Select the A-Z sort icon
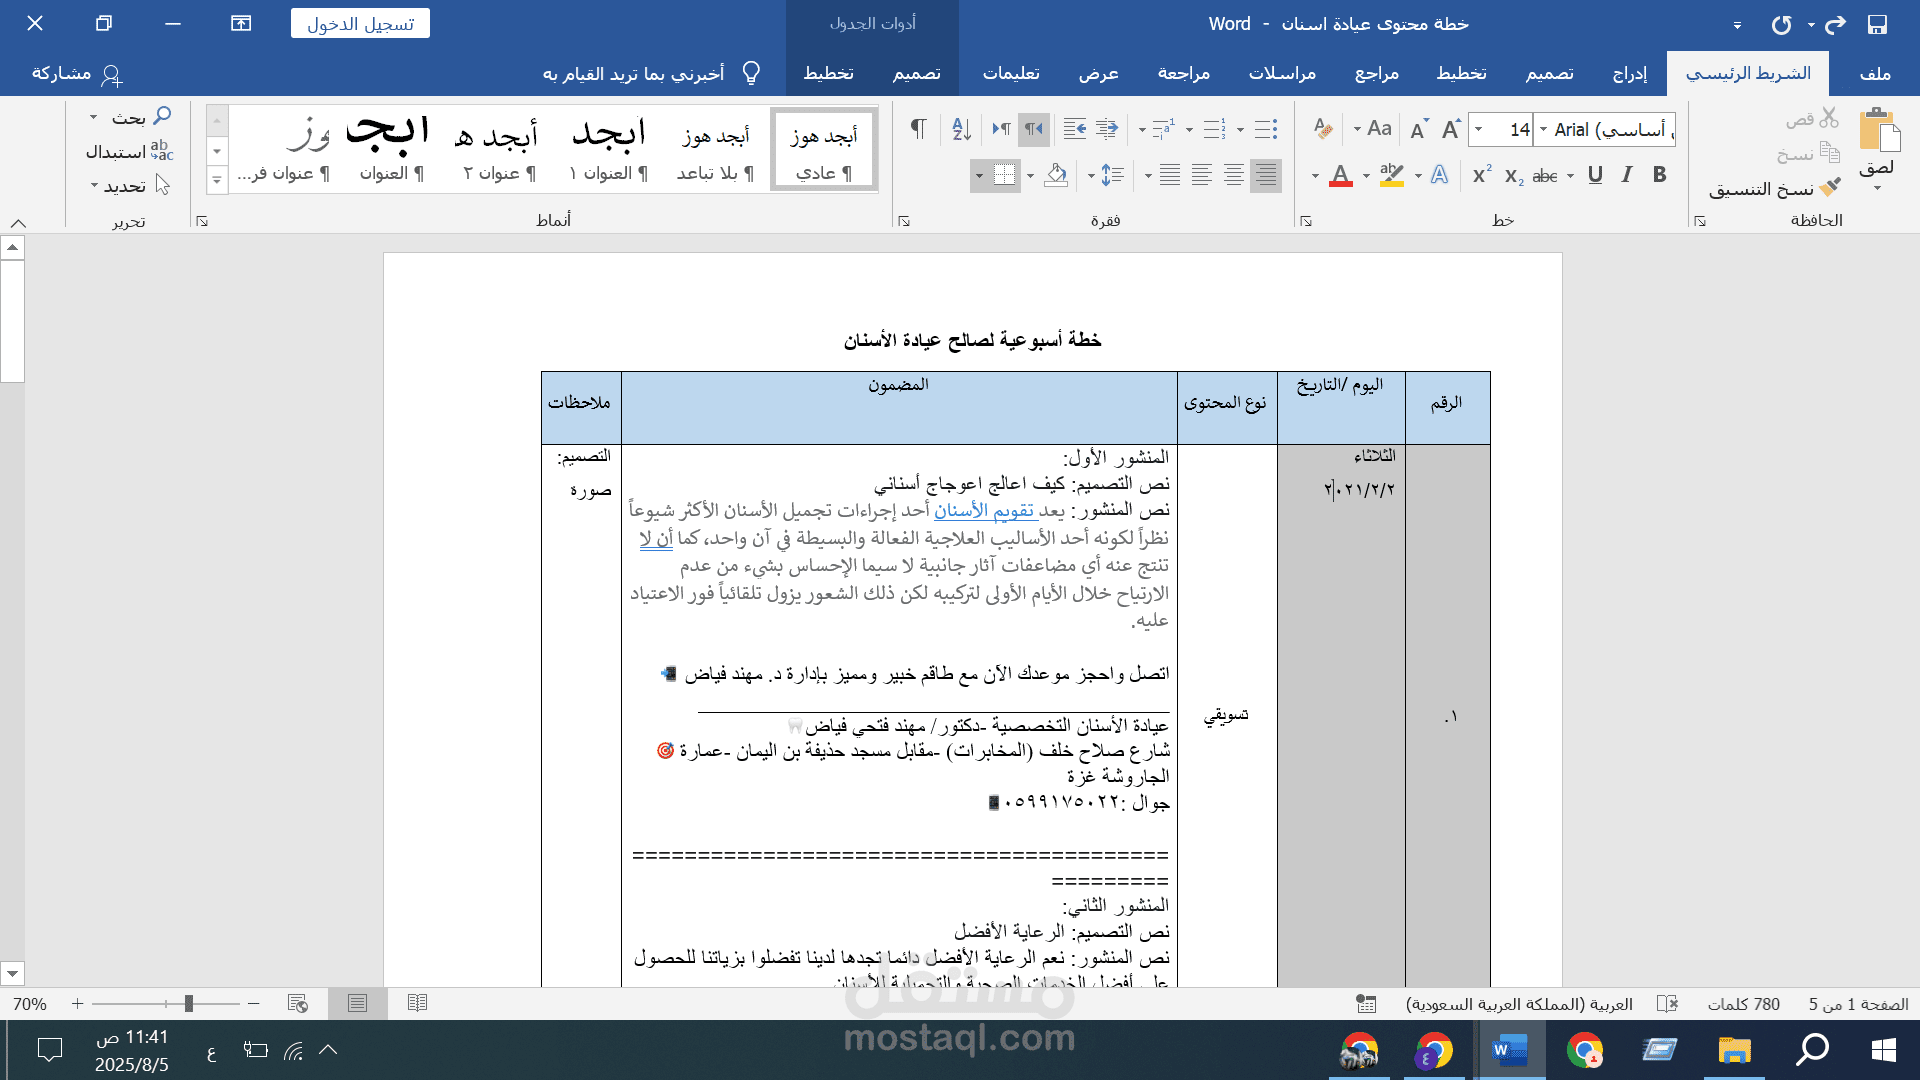The width and height of the screenshot is (1920, 1080). [962, 129]
